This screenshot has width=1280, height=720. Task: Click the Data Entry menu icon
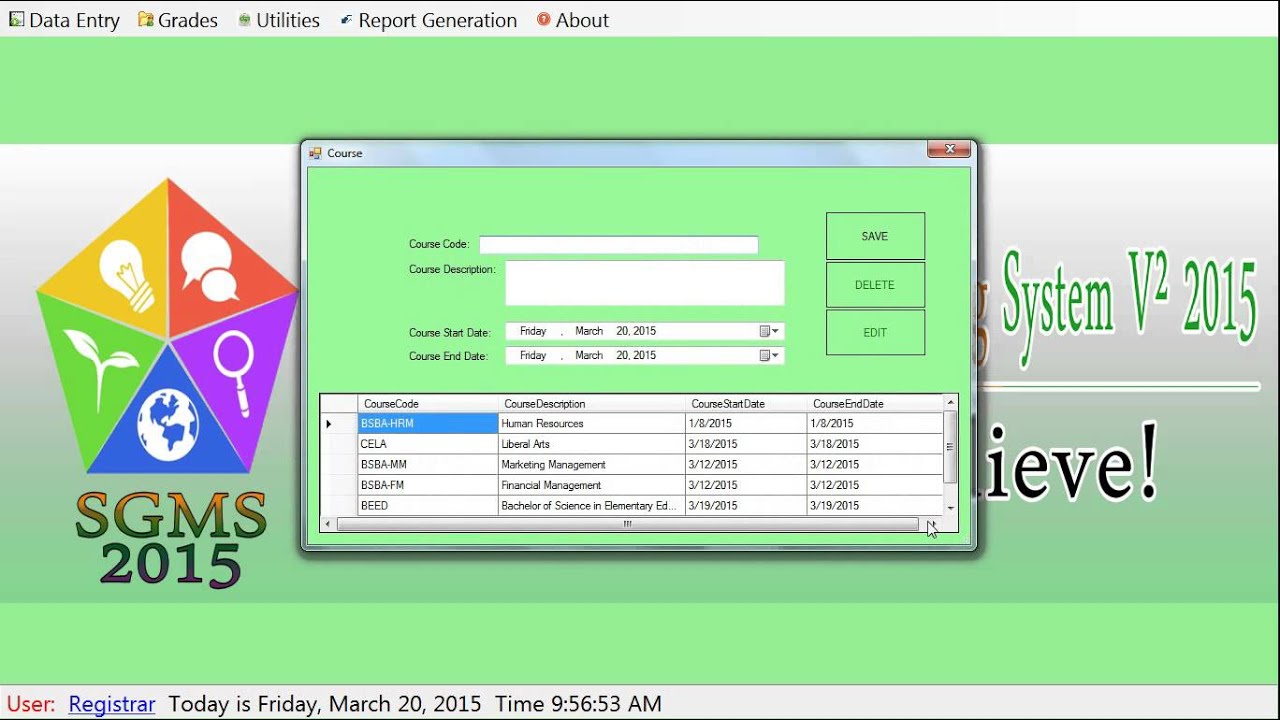pyautogui.click(x=16, y=19)
